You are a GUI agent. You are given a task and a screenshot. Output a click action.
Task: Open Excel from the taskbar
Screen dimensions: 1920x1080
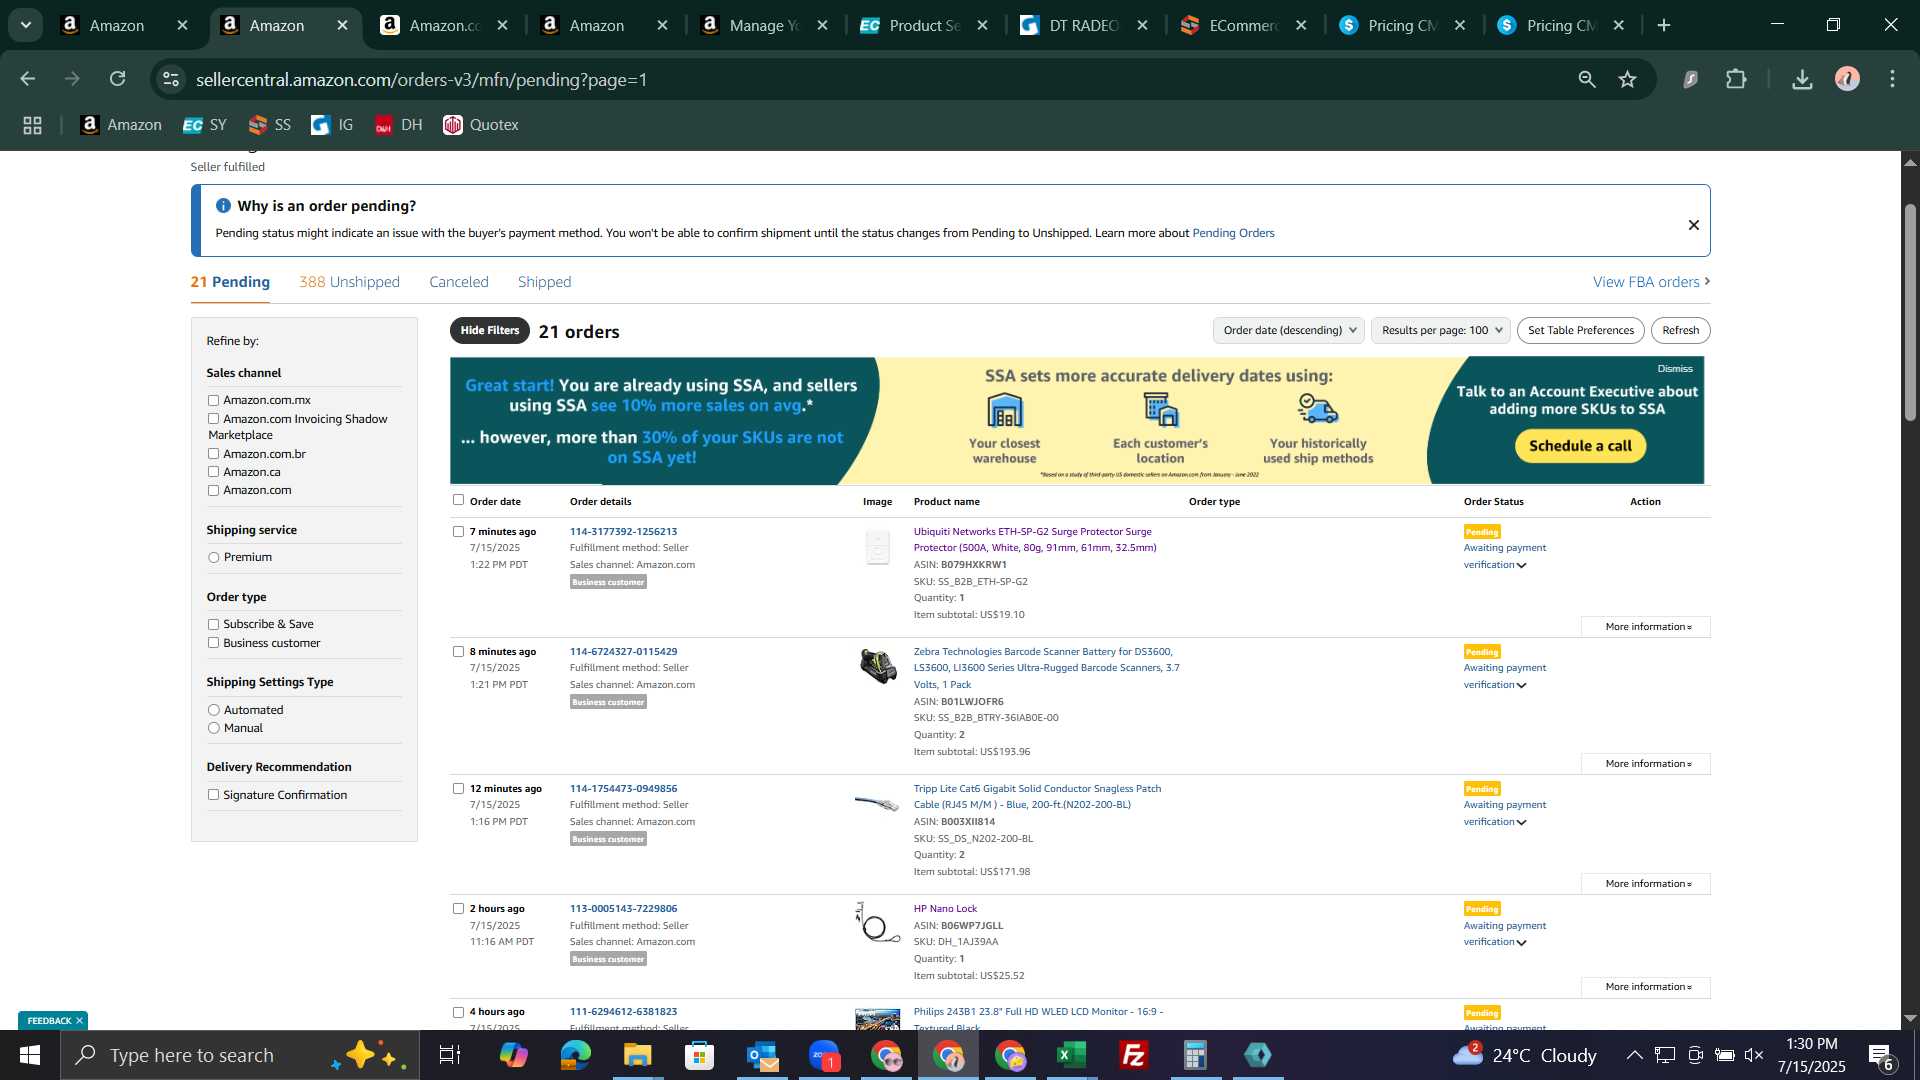tap(1072, 1055)
